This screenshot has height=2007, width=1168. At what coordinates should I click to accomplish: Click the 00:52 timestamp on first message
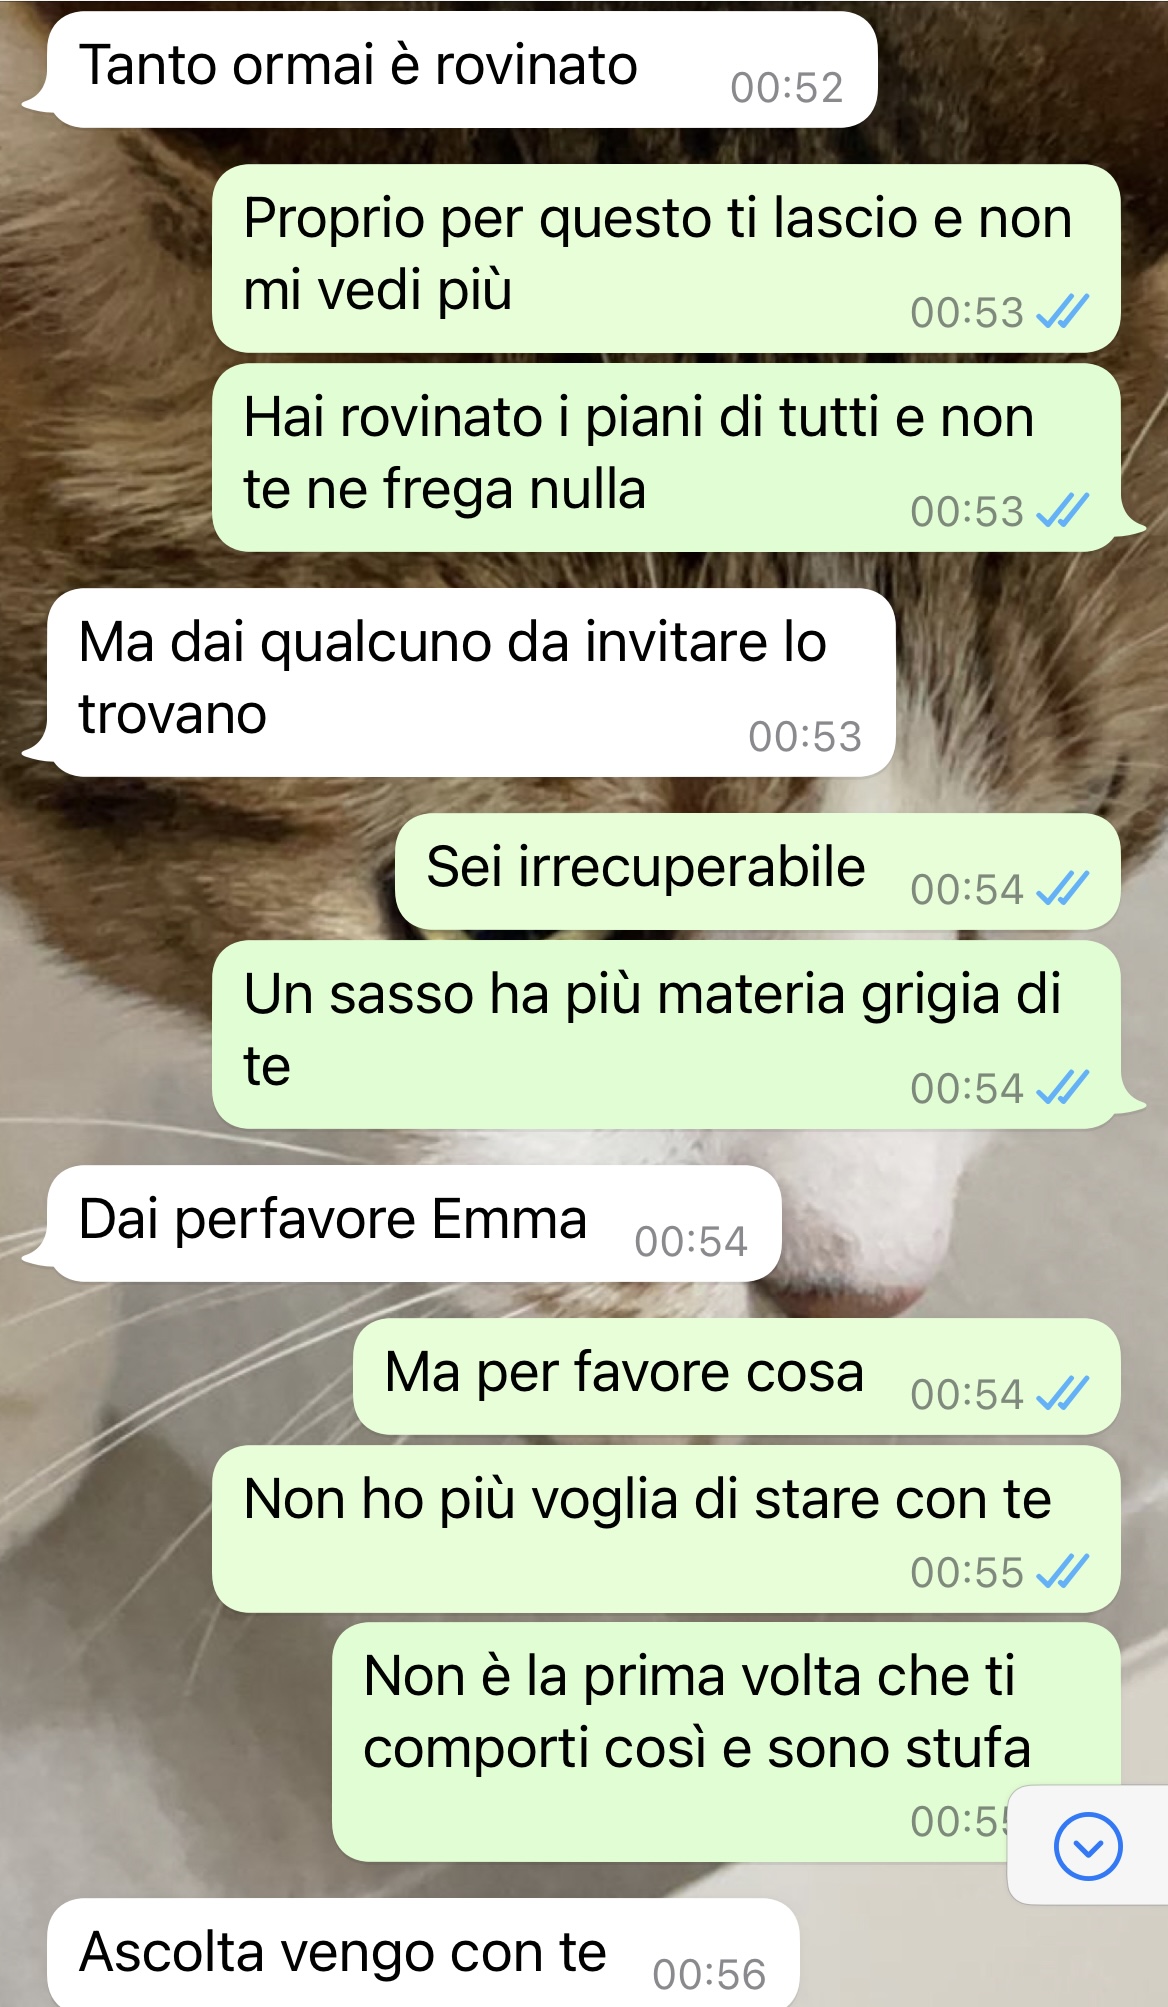tap(787, 88)
